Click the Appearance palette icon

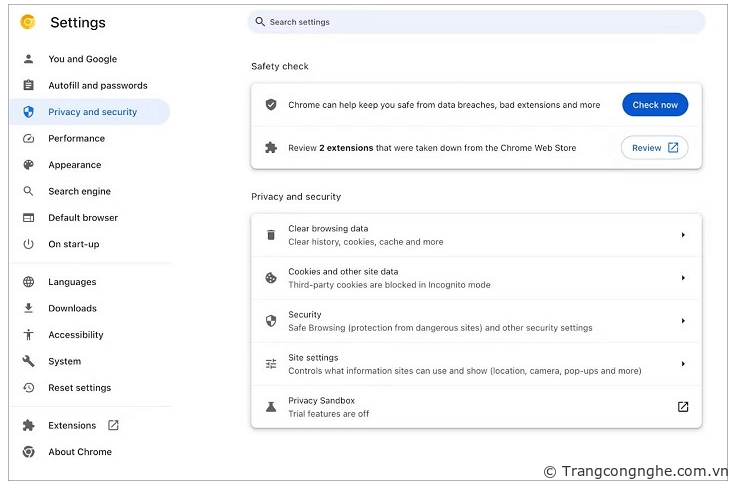pyautogui.click(x=28, y=165)
